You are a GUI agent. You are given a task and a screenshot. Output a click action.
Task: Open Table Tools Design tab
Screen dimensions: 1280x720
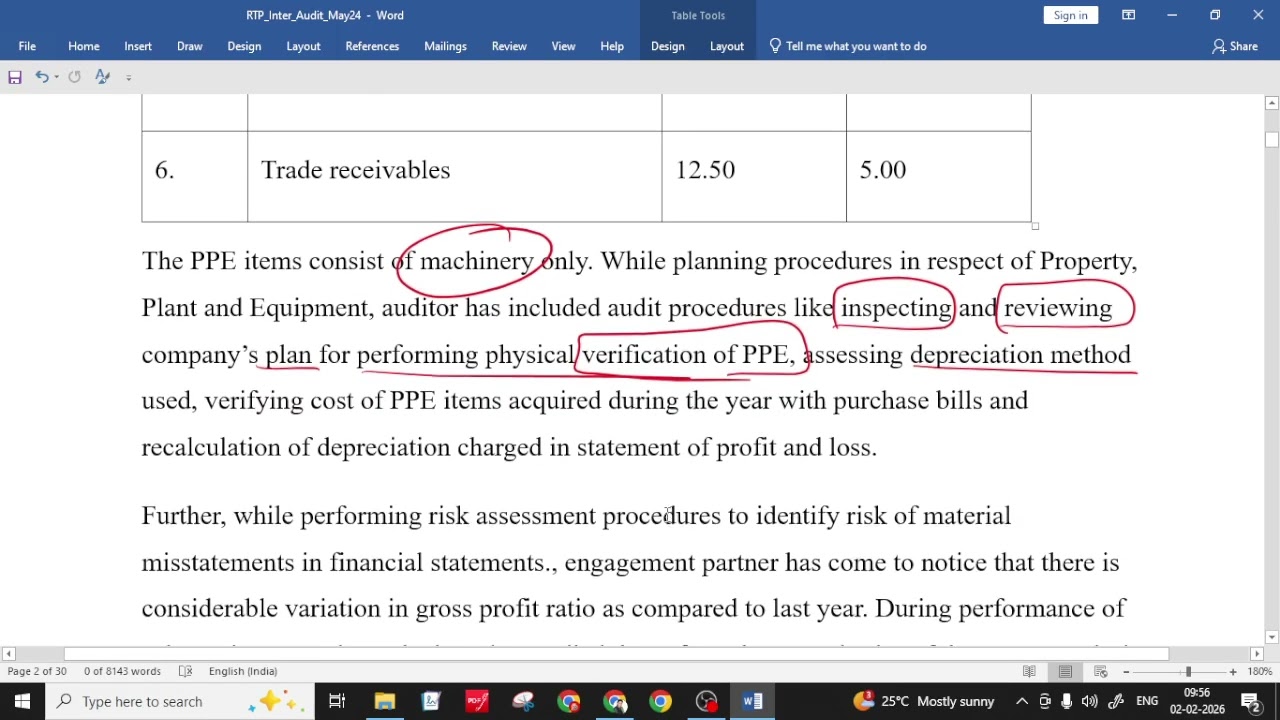(667, 46)
